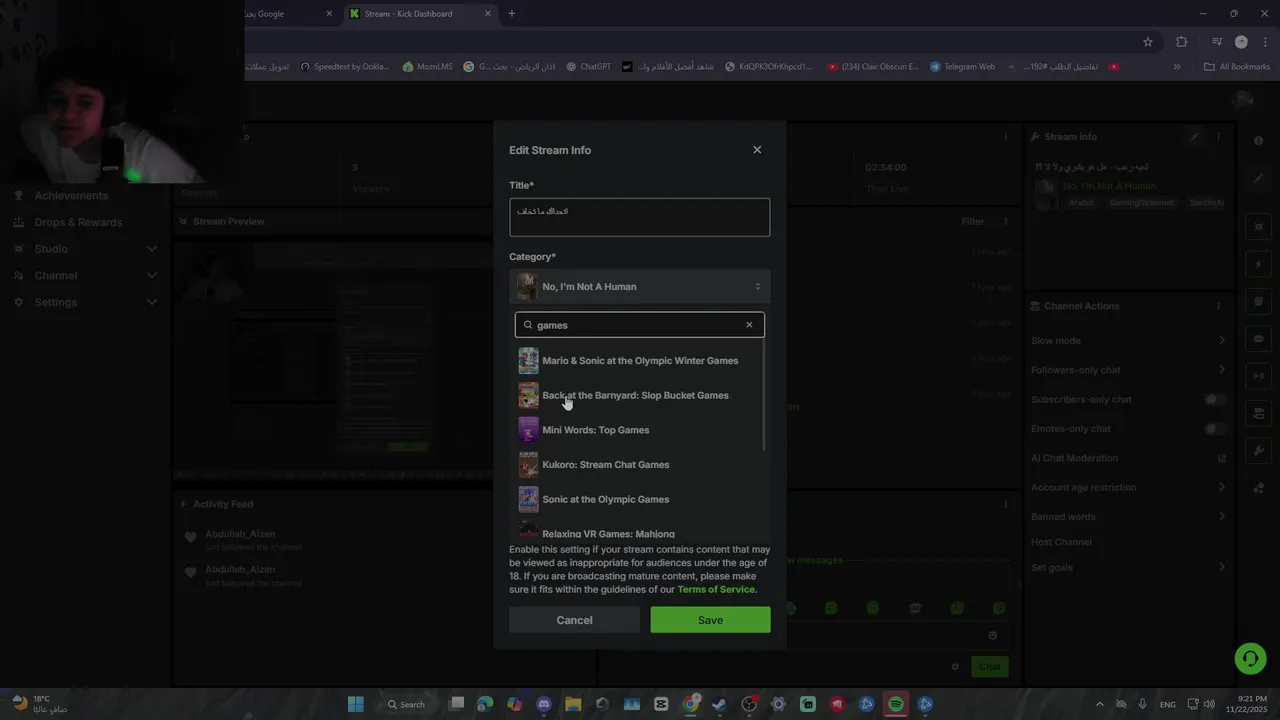1280x720 pixels.
Task: Save the stream info changes
Action: pyautogui.click(x=711, y=620)
